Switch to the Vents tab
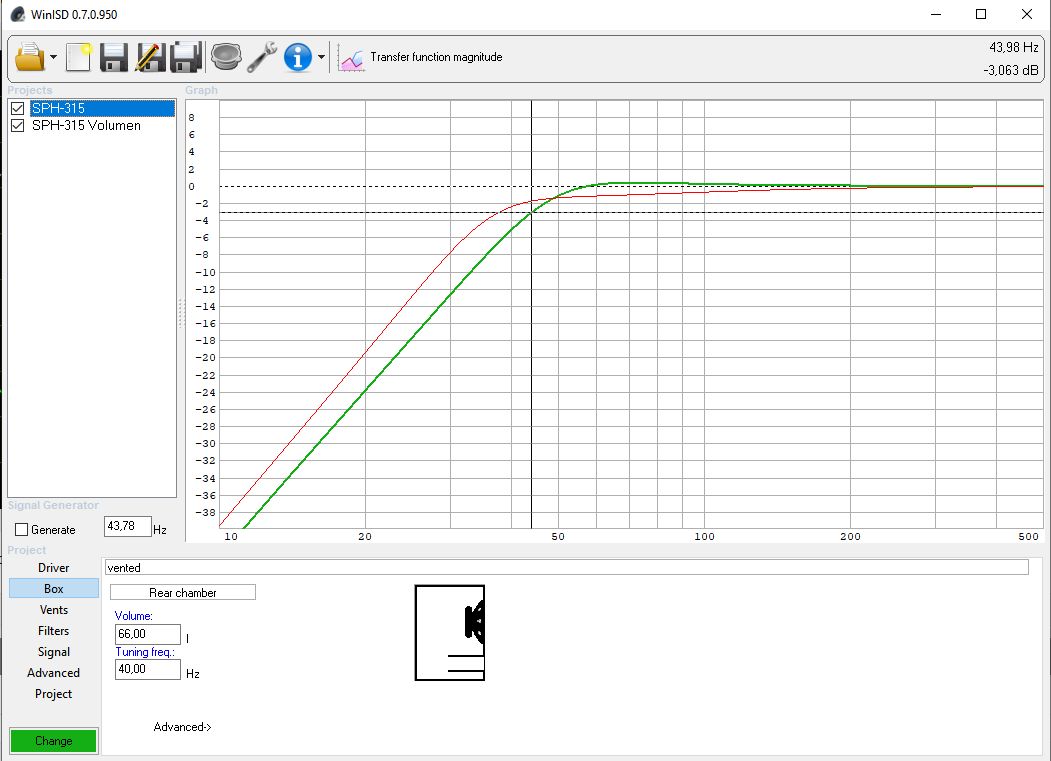This screenshot has width=1051, height=761. coord(54,610)
